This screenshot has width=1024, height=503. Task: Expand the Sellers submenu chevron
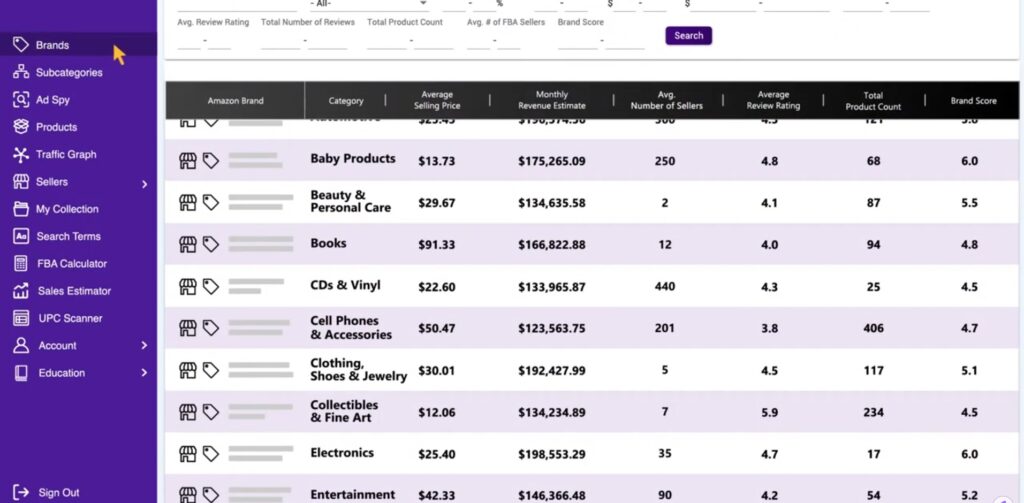(144, 184)
